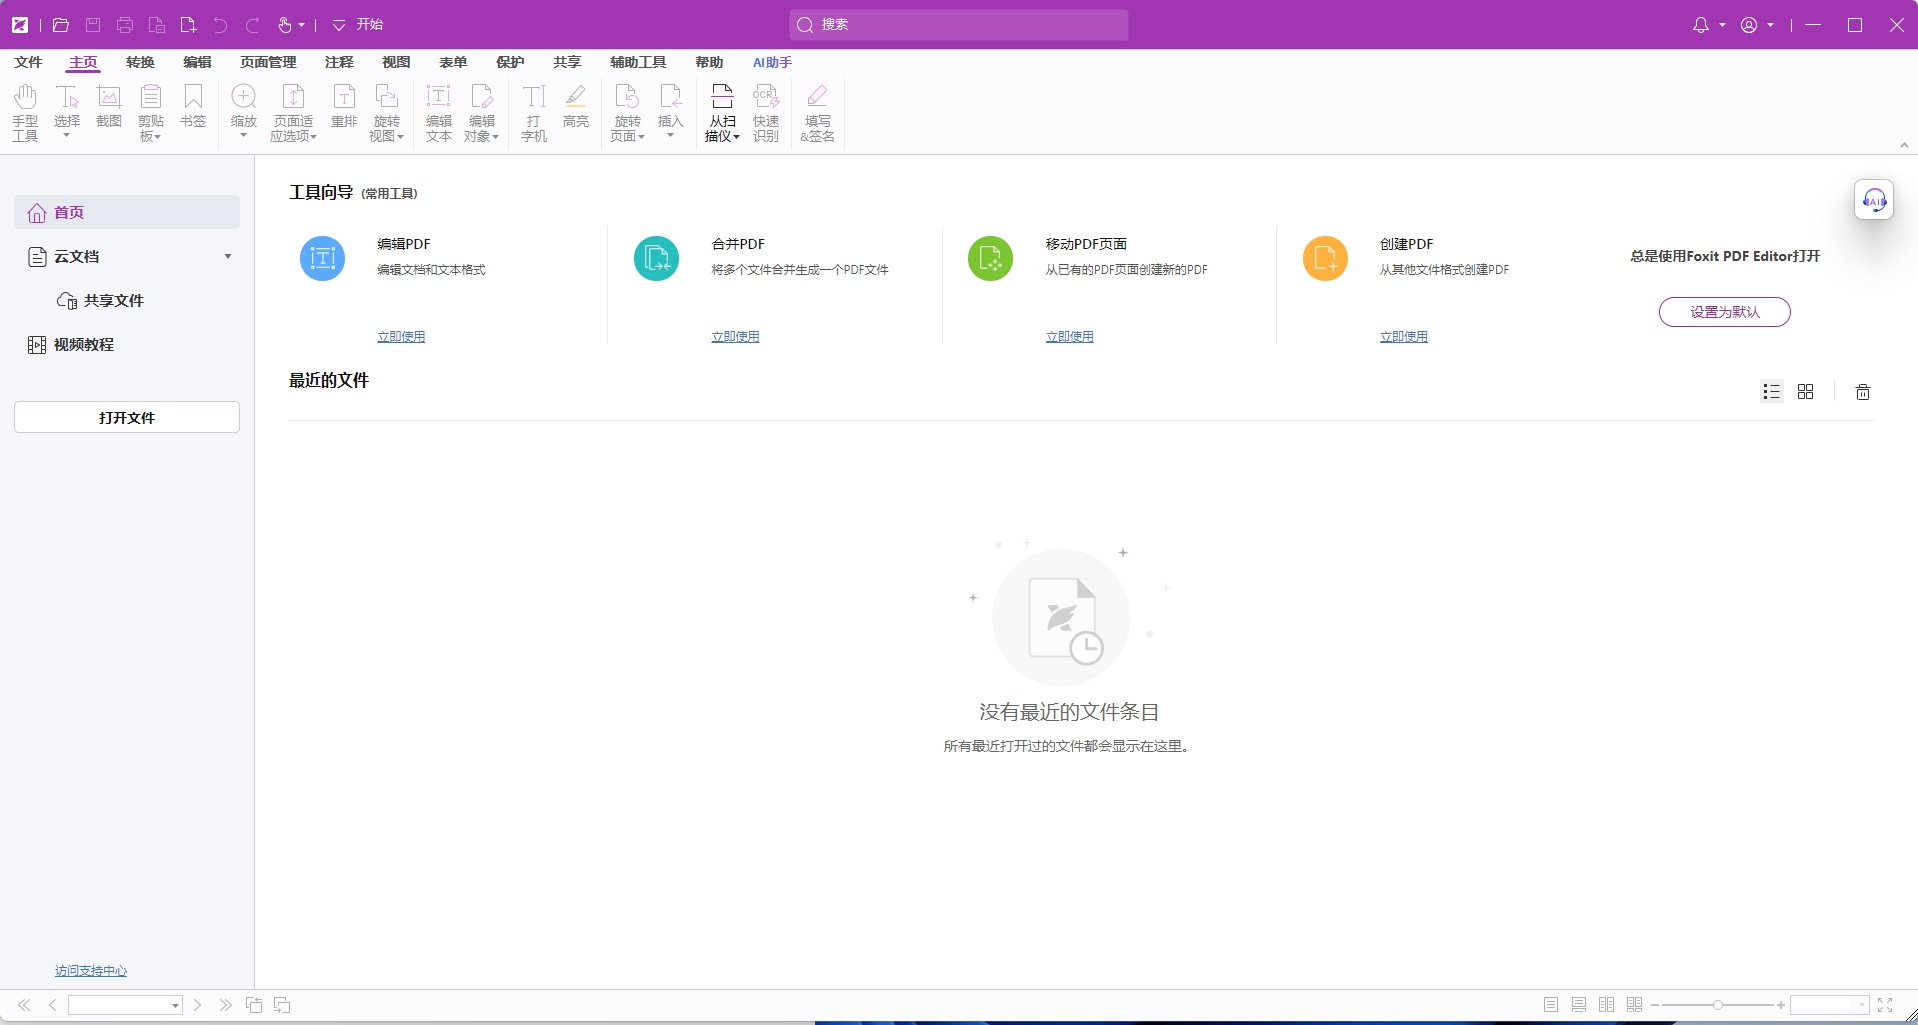Switch recent files to list view
Image resolution: width=1918 pixels, height=1025 pixels.
point(1772,392)
